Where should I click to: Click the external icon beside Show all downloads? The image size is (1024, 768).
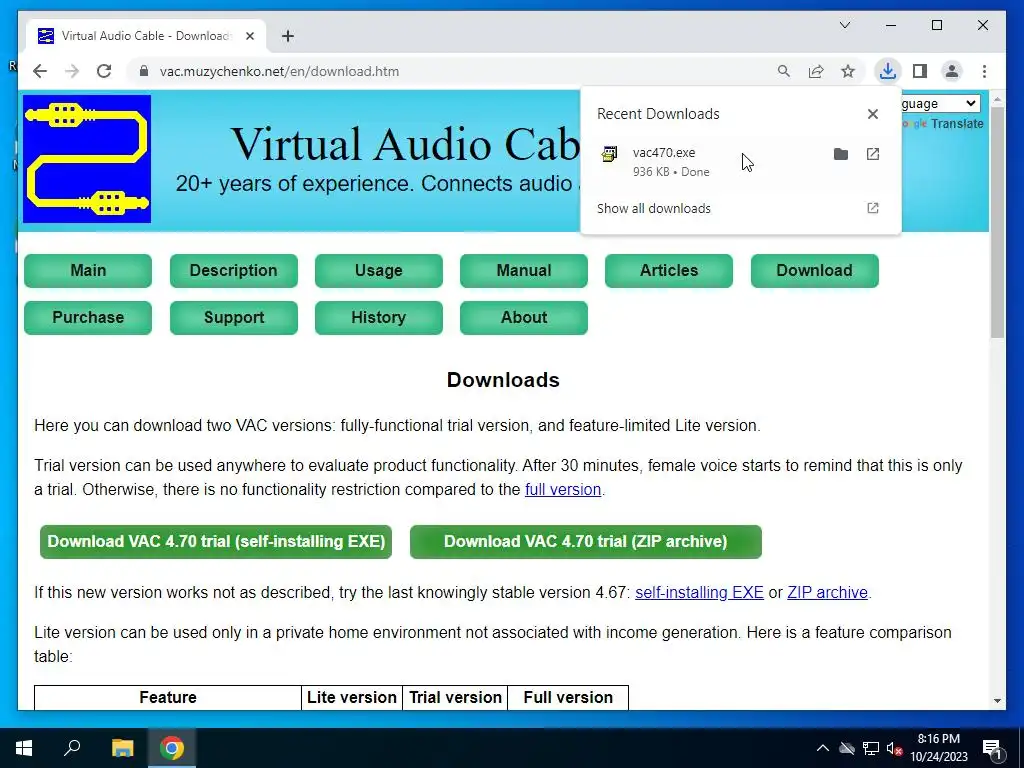[x=872, y=208]
